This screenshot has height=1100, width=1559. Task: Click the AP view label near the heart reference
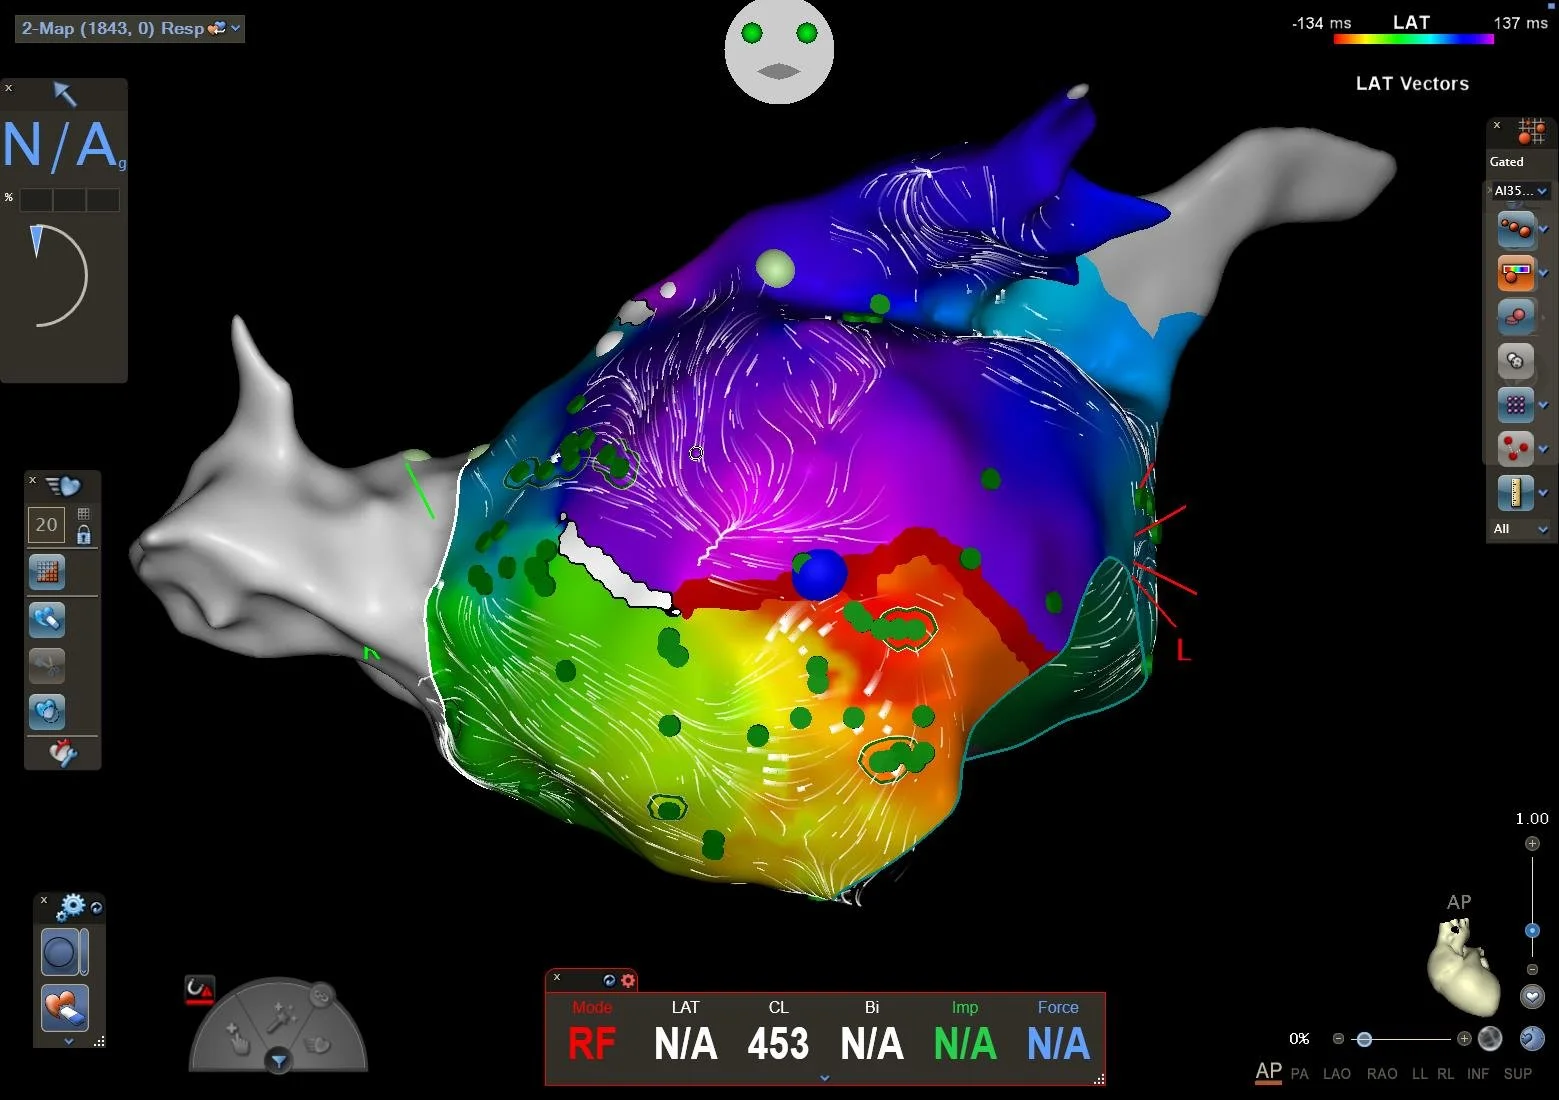click(1459, 902)
